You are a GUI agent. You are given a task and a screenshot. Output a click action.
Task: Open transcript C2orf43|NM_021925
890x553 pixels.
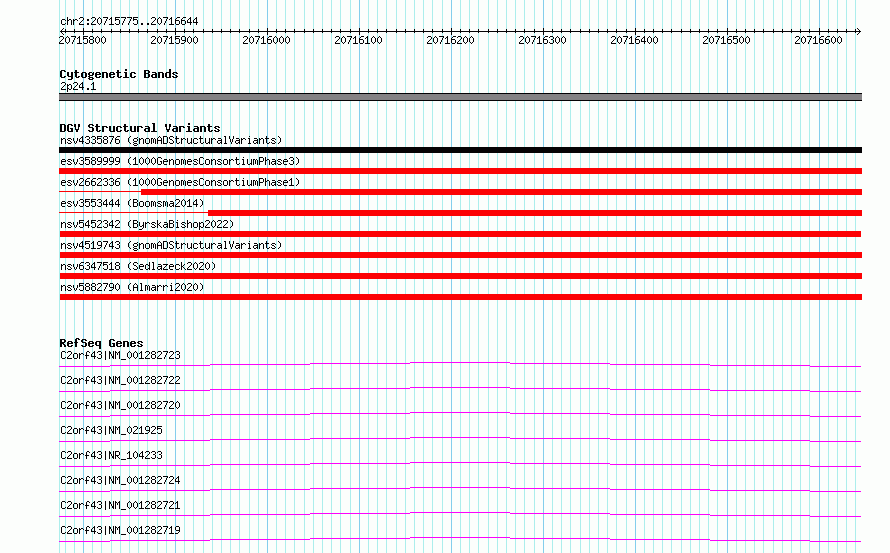111,430
